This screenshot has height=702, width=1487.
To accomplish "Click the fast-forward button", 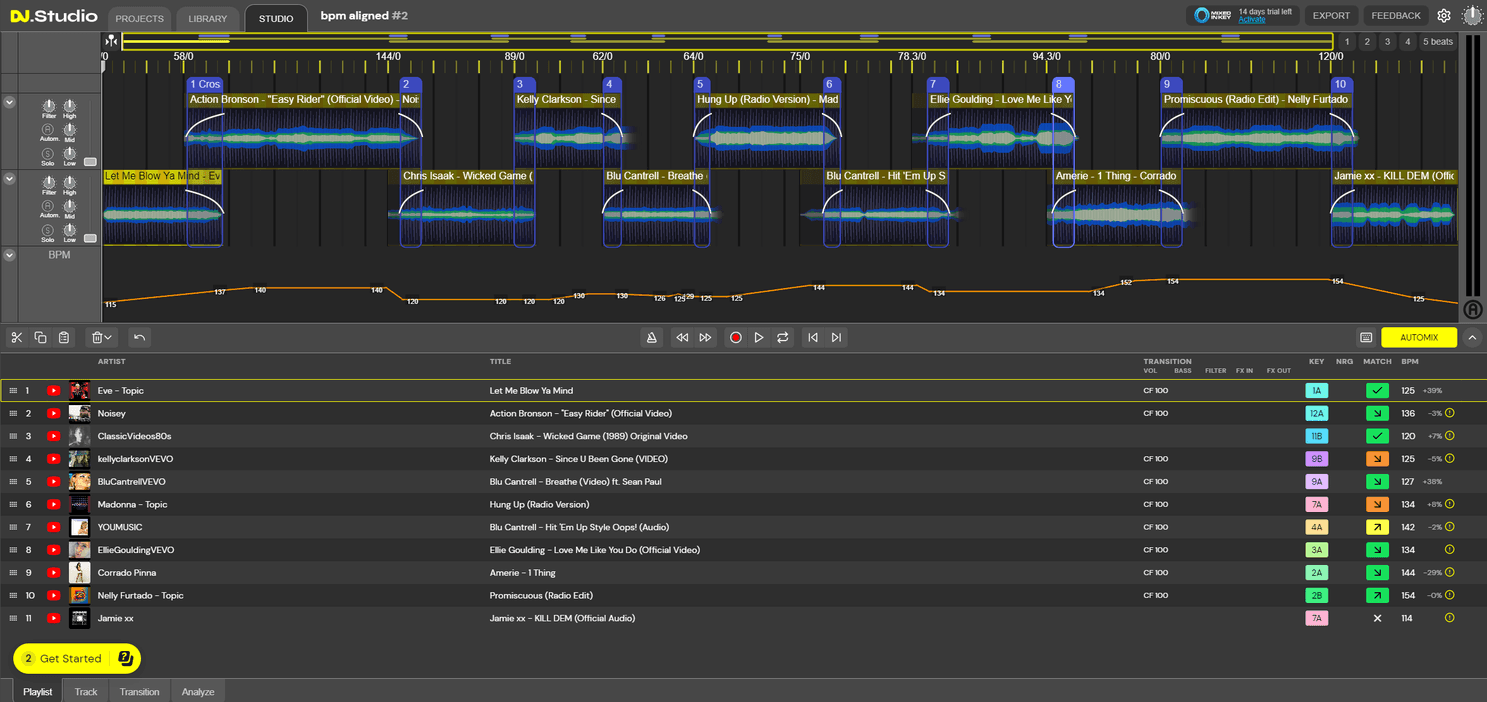I will pyautogui.click(x=705, y=338).
